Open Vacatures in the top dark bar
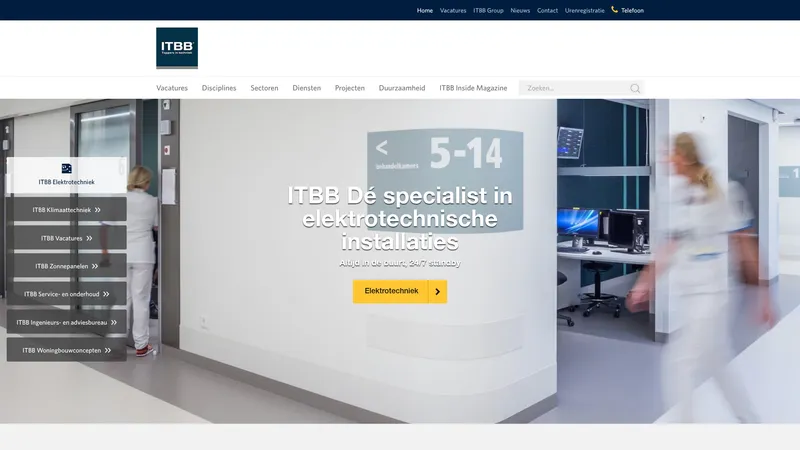Image resolution: width=800 pixels, height=450 pixels. click(x=453, y=10)
